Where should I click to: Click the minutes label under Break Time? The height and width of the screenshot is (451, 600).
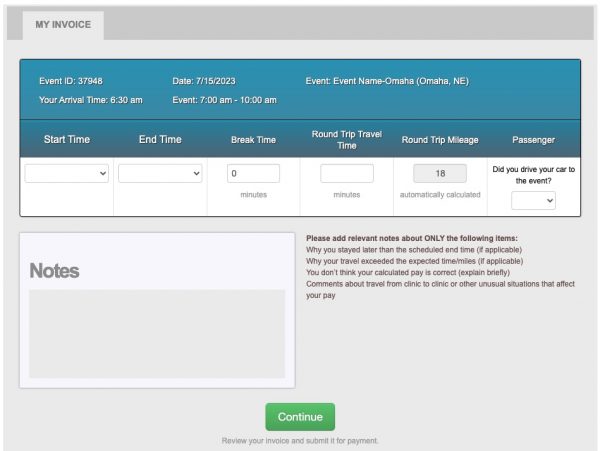point(253,195)
